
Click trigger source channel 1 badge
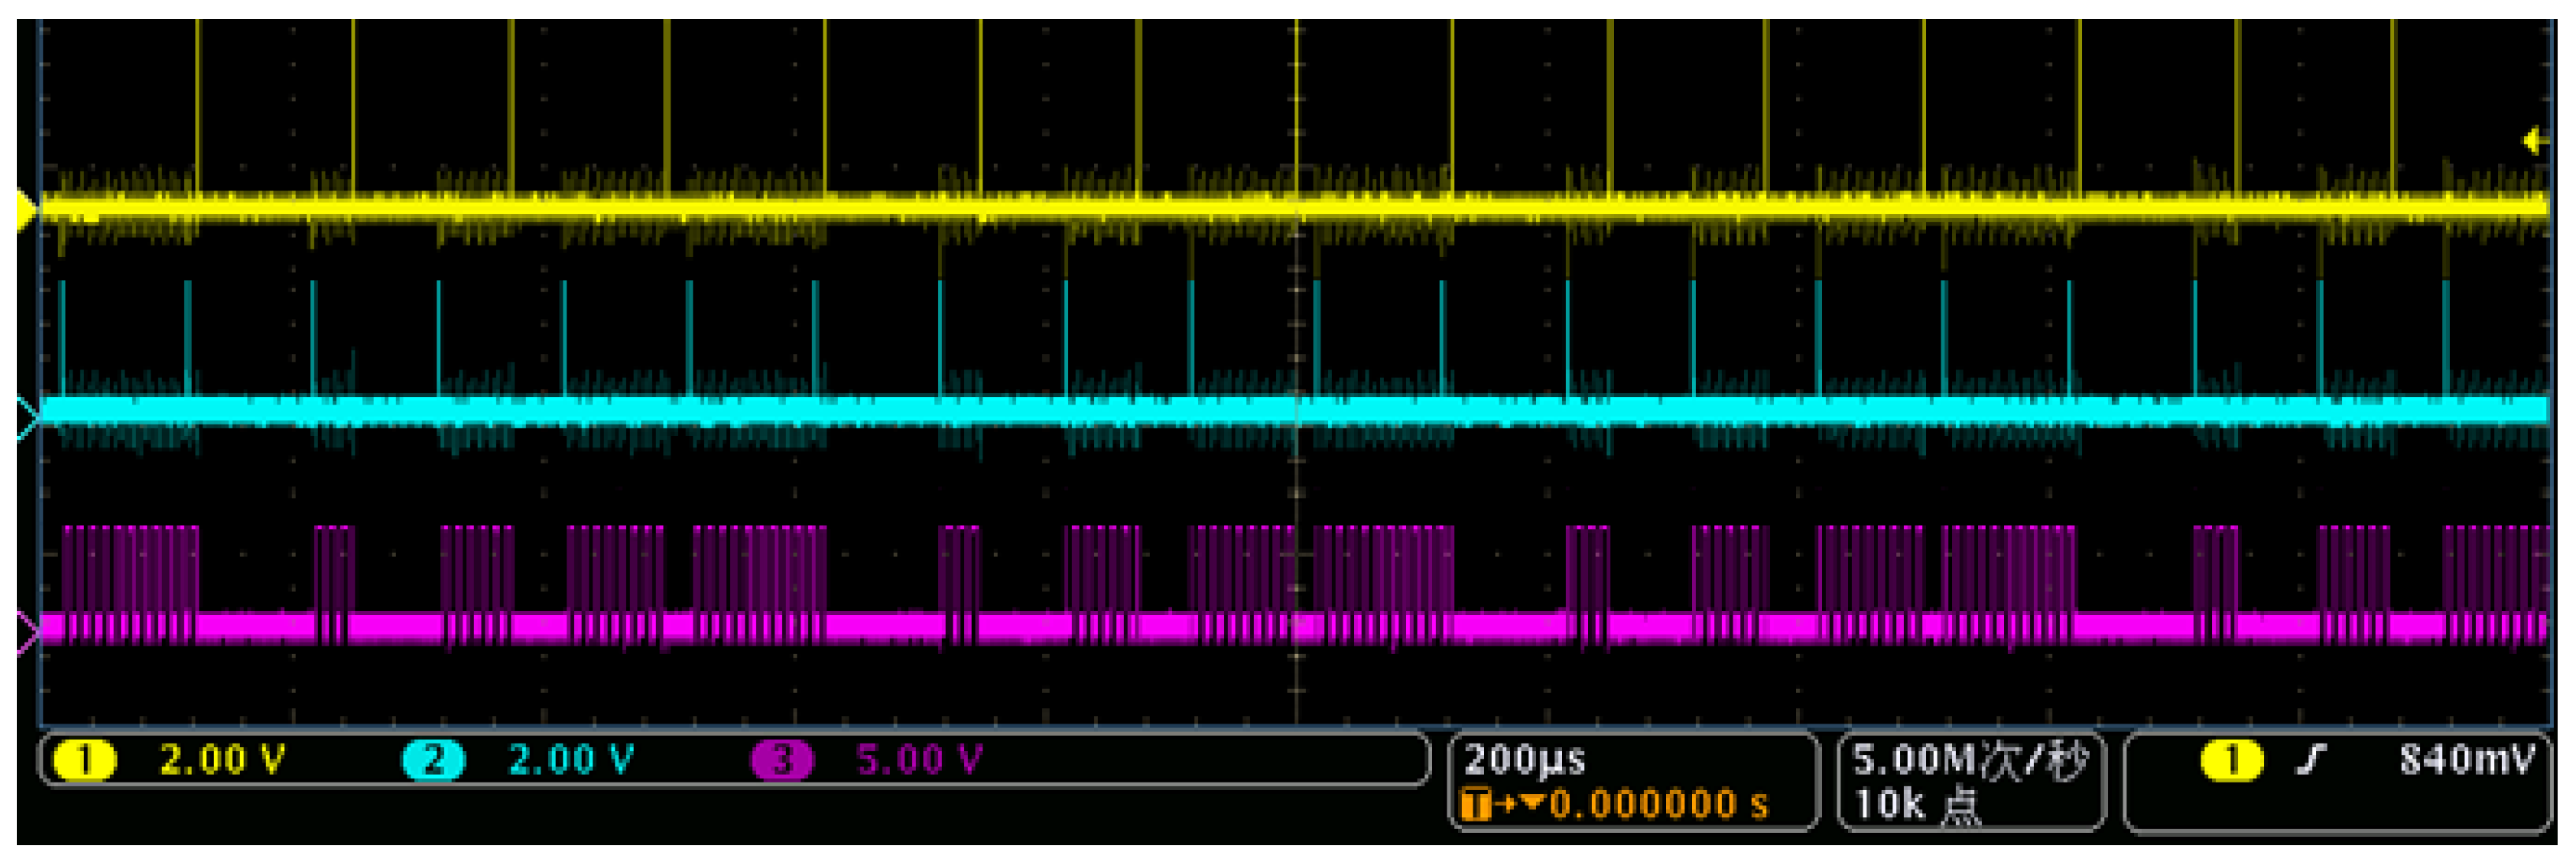(2232, 760)
